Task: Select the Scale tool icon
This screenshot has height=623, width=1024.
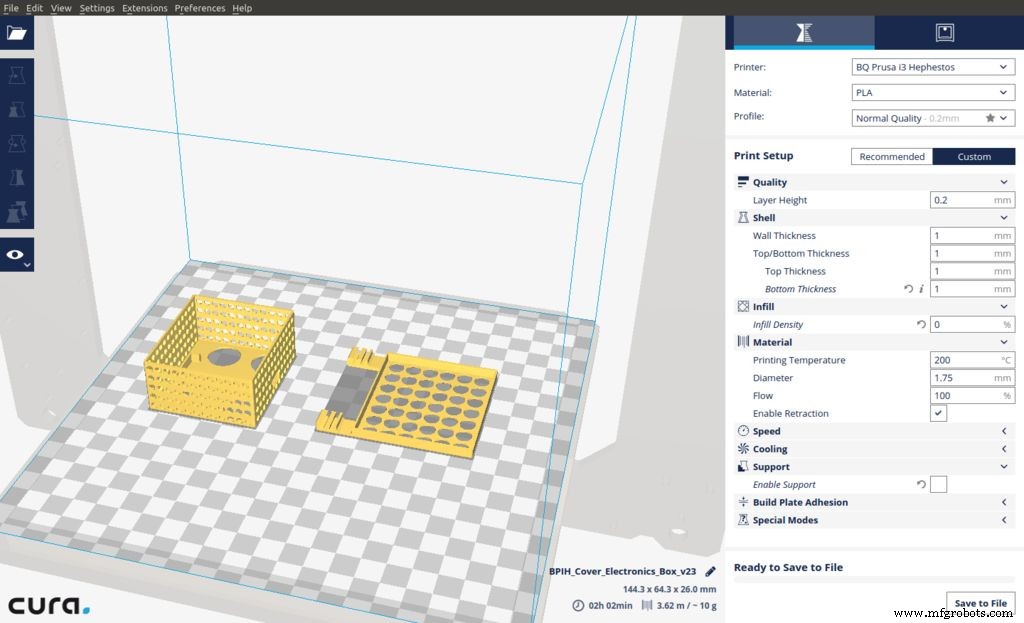Action: tap(17, 110)
